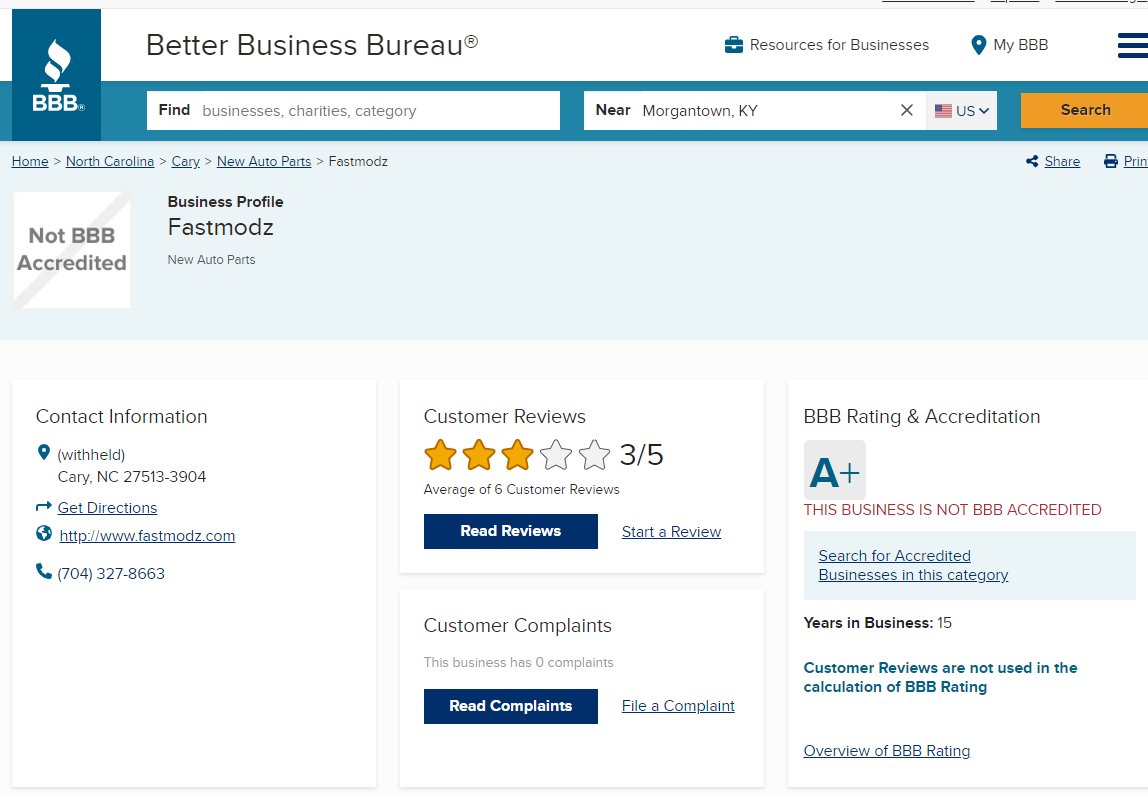Click the (withheld) street address text
1148x797 pixels.
coord(92,455)
